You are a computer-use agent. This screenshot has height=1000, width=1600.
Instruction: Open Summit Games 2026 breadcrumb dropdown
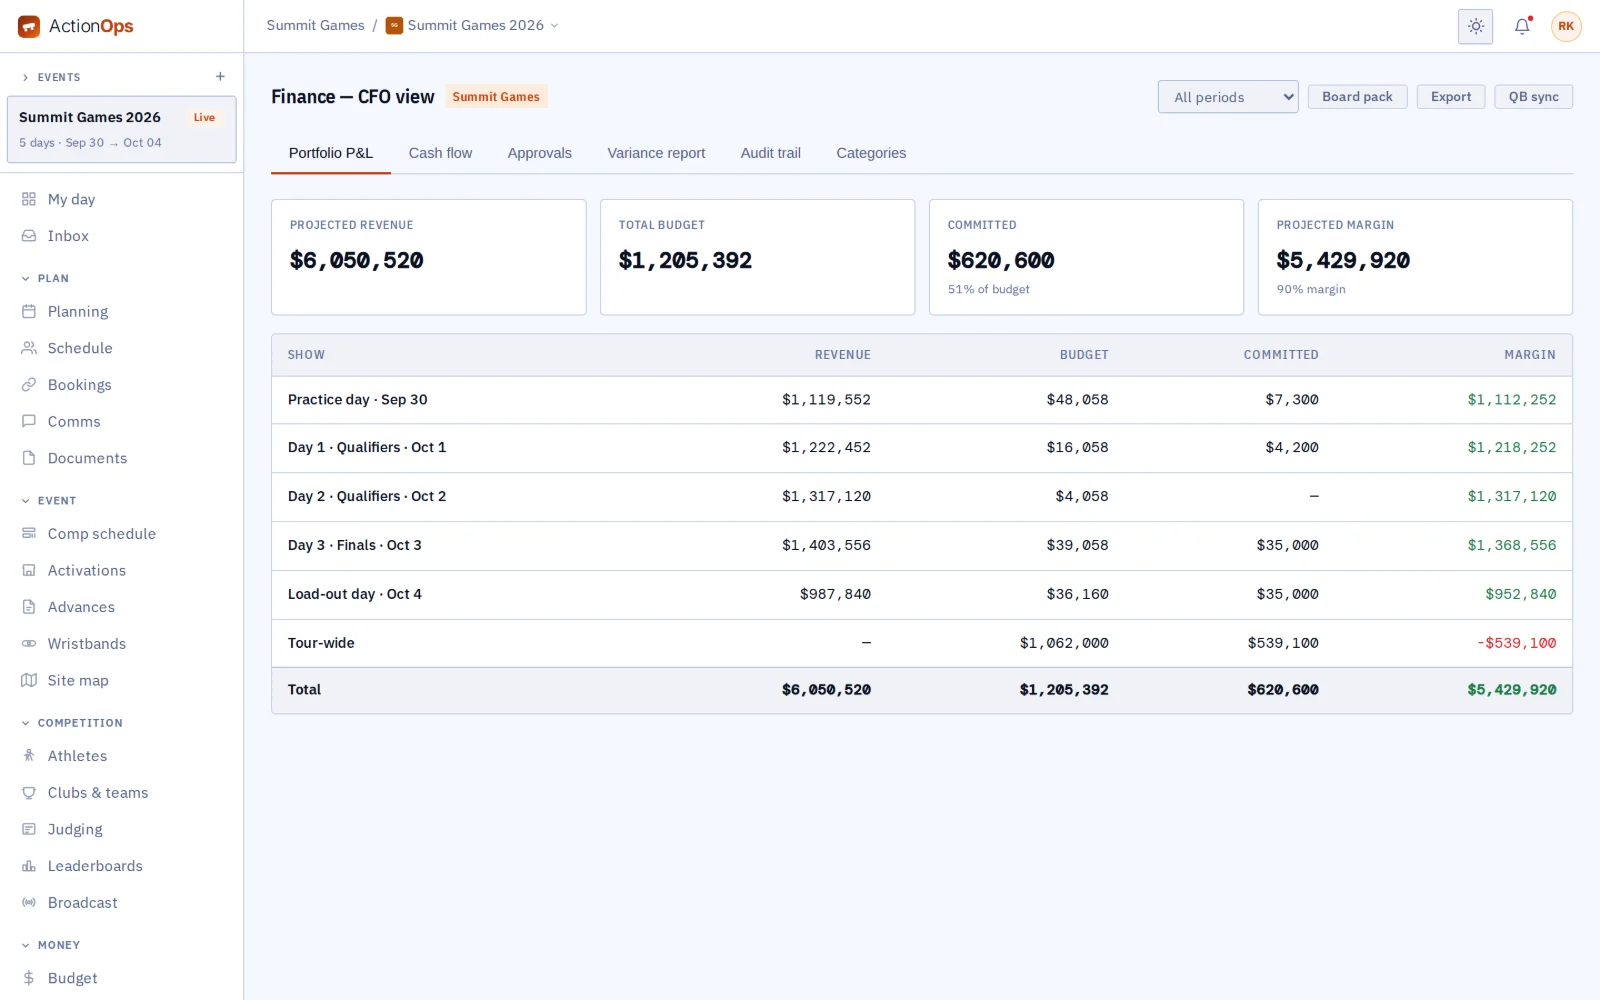pyautogui.click(x=472, y=25)
